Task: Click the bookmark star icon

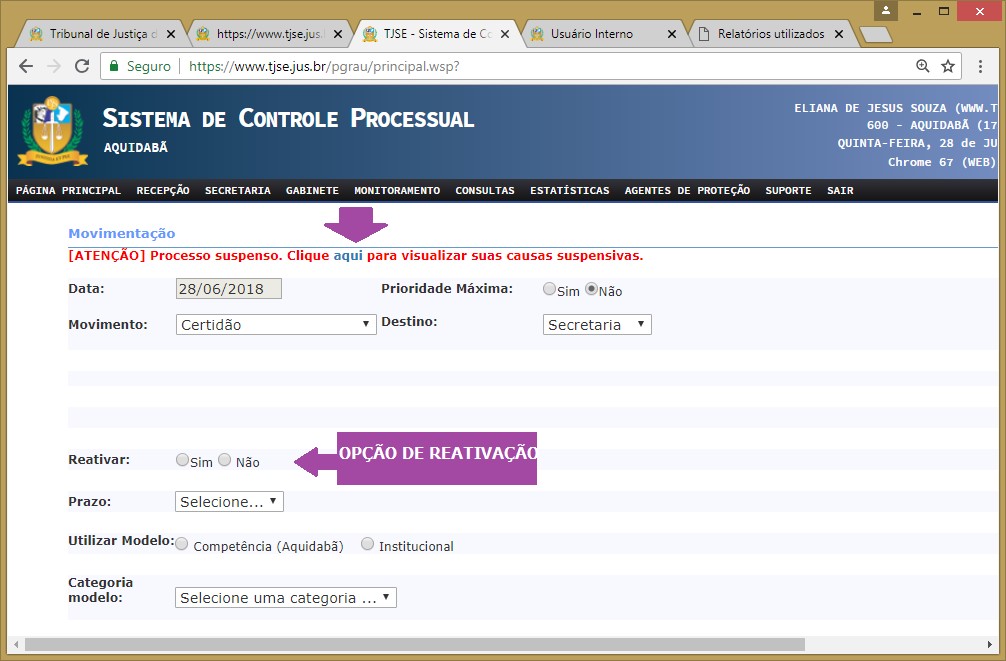Action: [948, 66]
